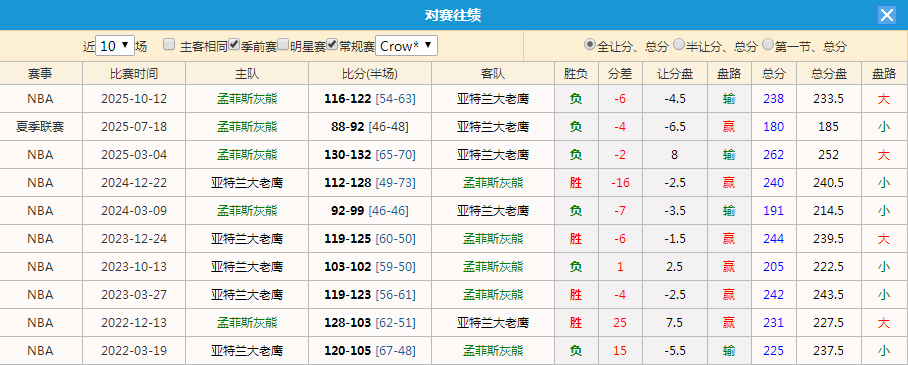The height and width of the screenshot is (365, 908).
Task: Click the 胜负 column header
Action: point(576,74)
